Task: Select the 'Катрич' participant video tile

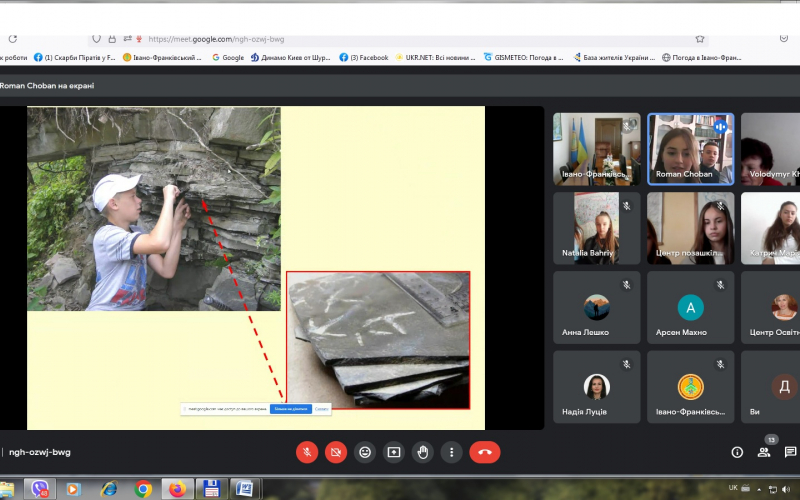Action: coord(770,228)
